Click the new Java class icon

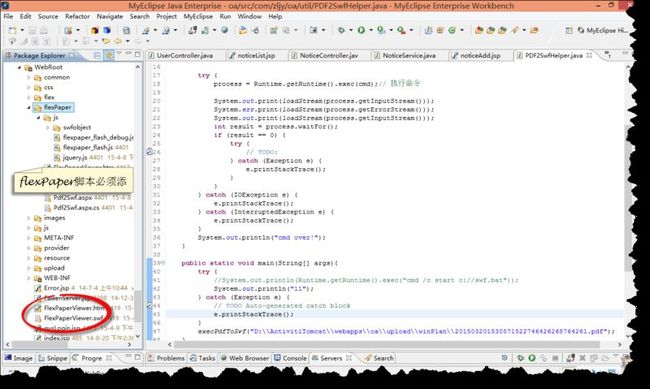coord(452,30)
